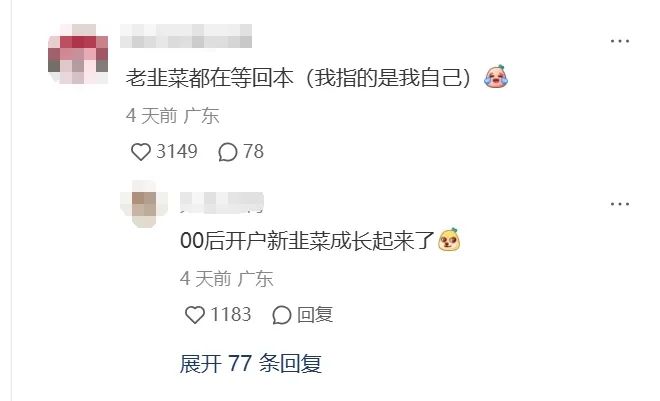Click the top comment's 4 天前 广东 timestamp
The image size is (660, 401).
[x=173, y=116]
